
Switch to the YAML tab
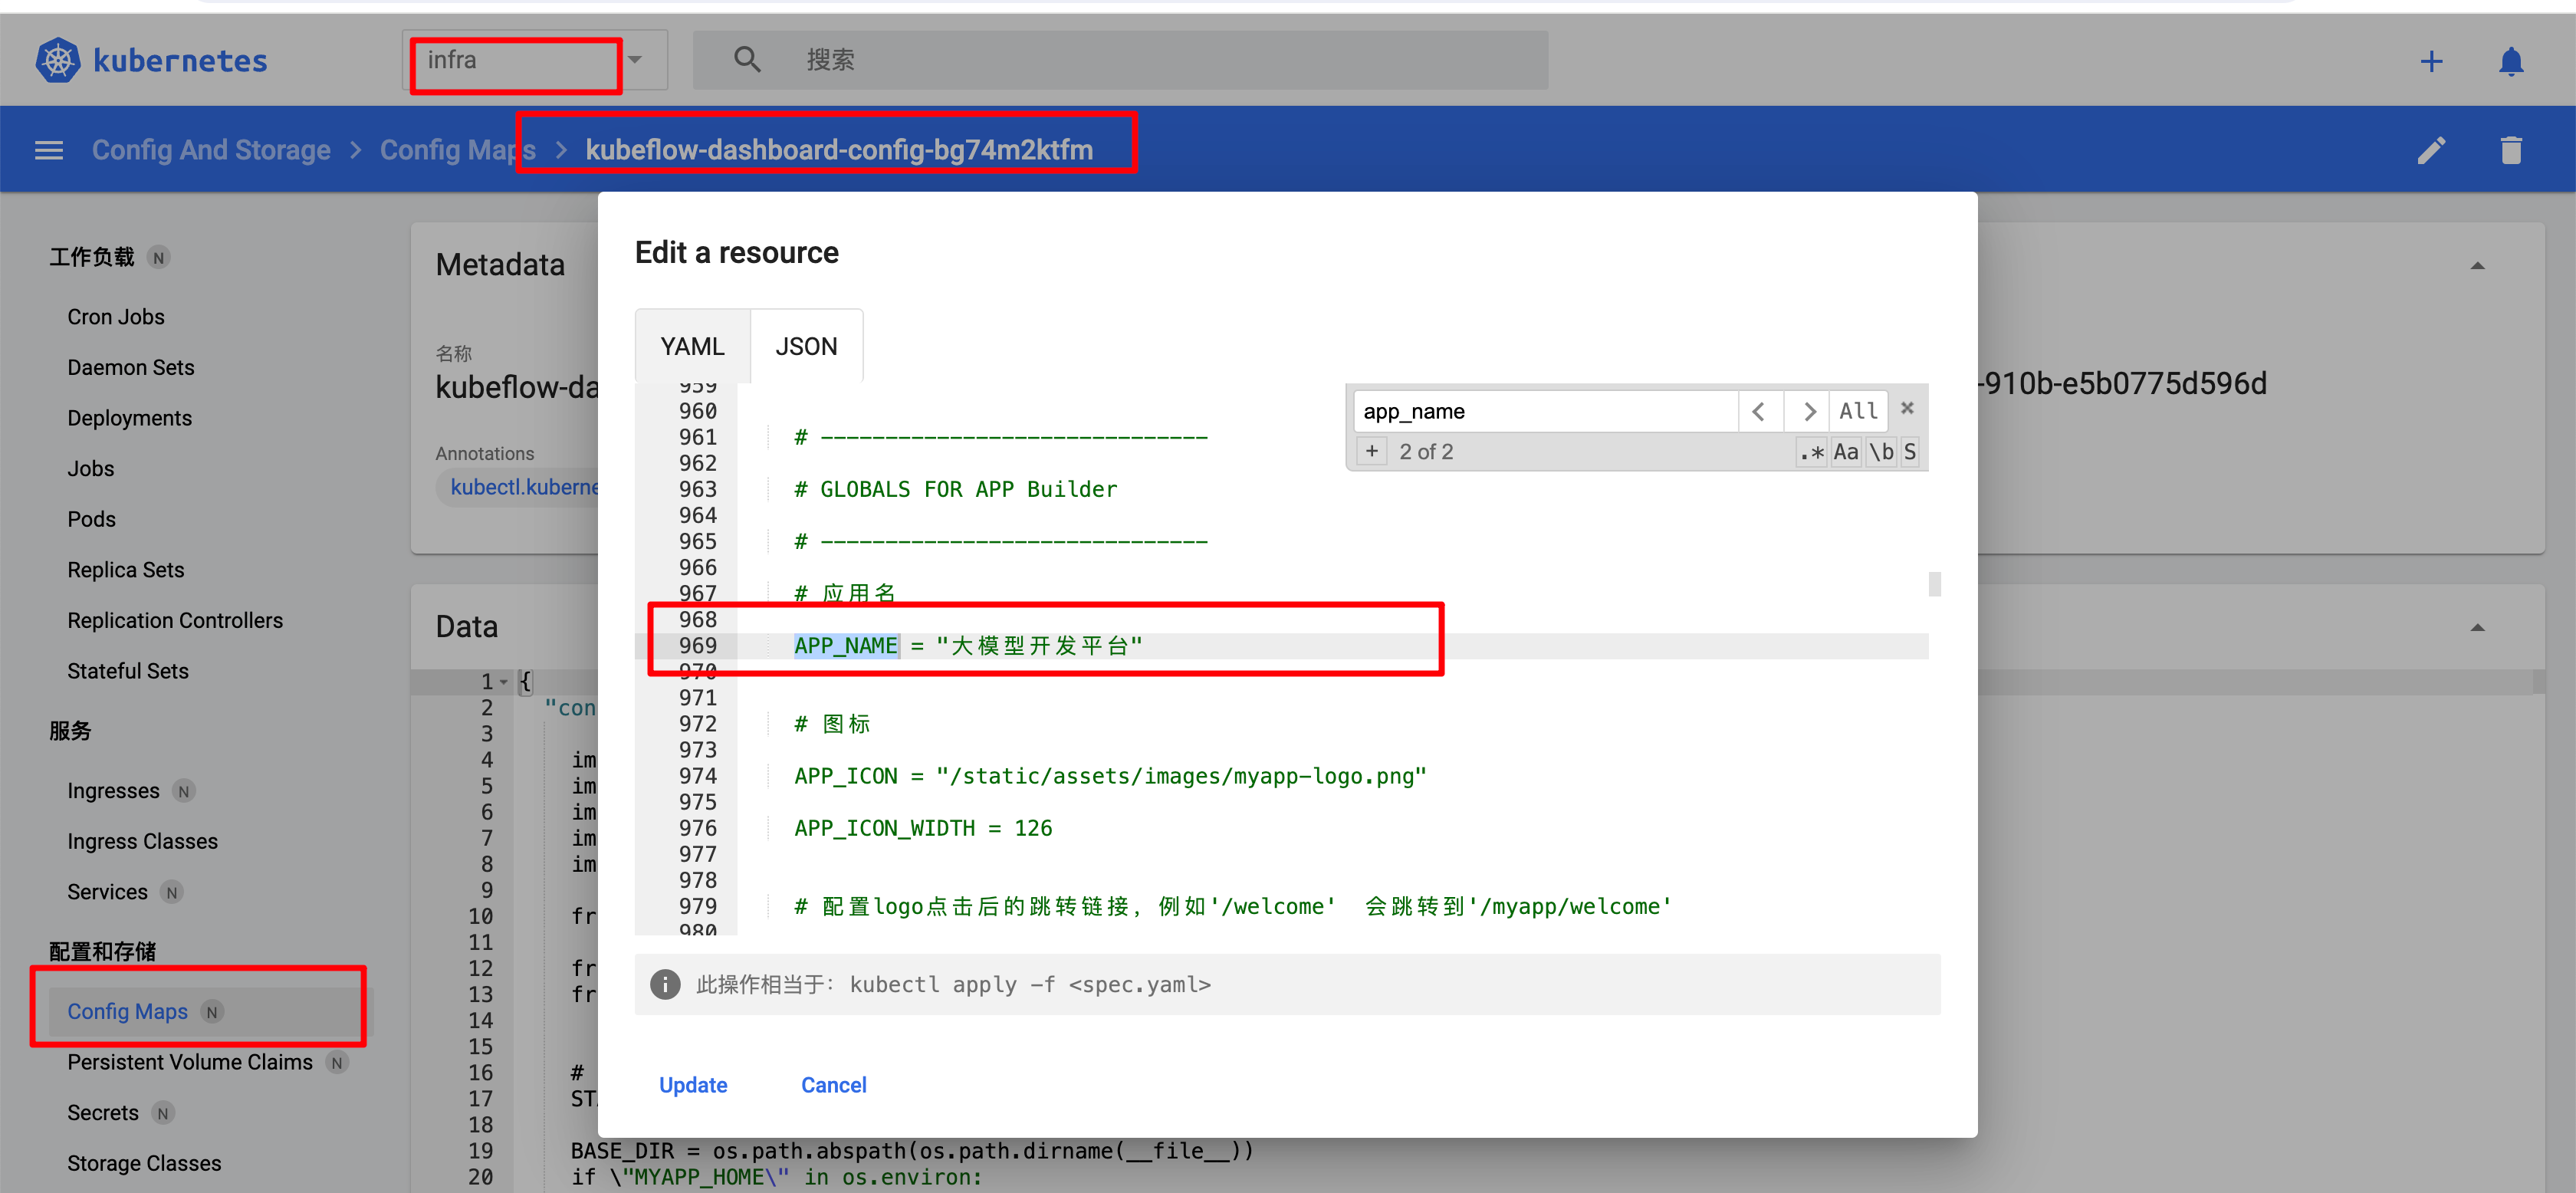tap(692, 346)
